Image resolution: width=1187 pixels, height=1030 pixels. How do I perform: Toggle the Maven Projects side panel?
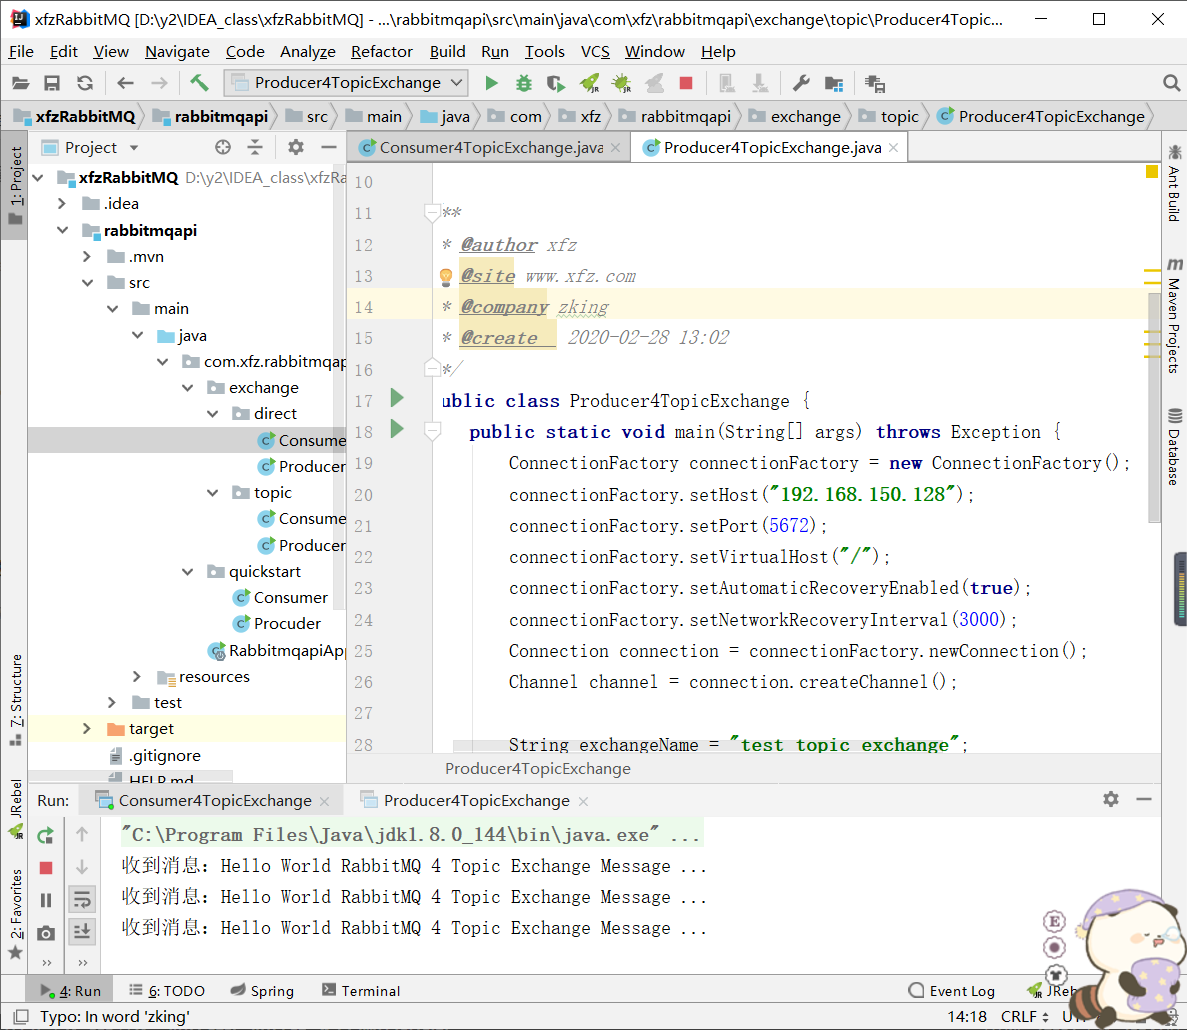click(1174, 315)
